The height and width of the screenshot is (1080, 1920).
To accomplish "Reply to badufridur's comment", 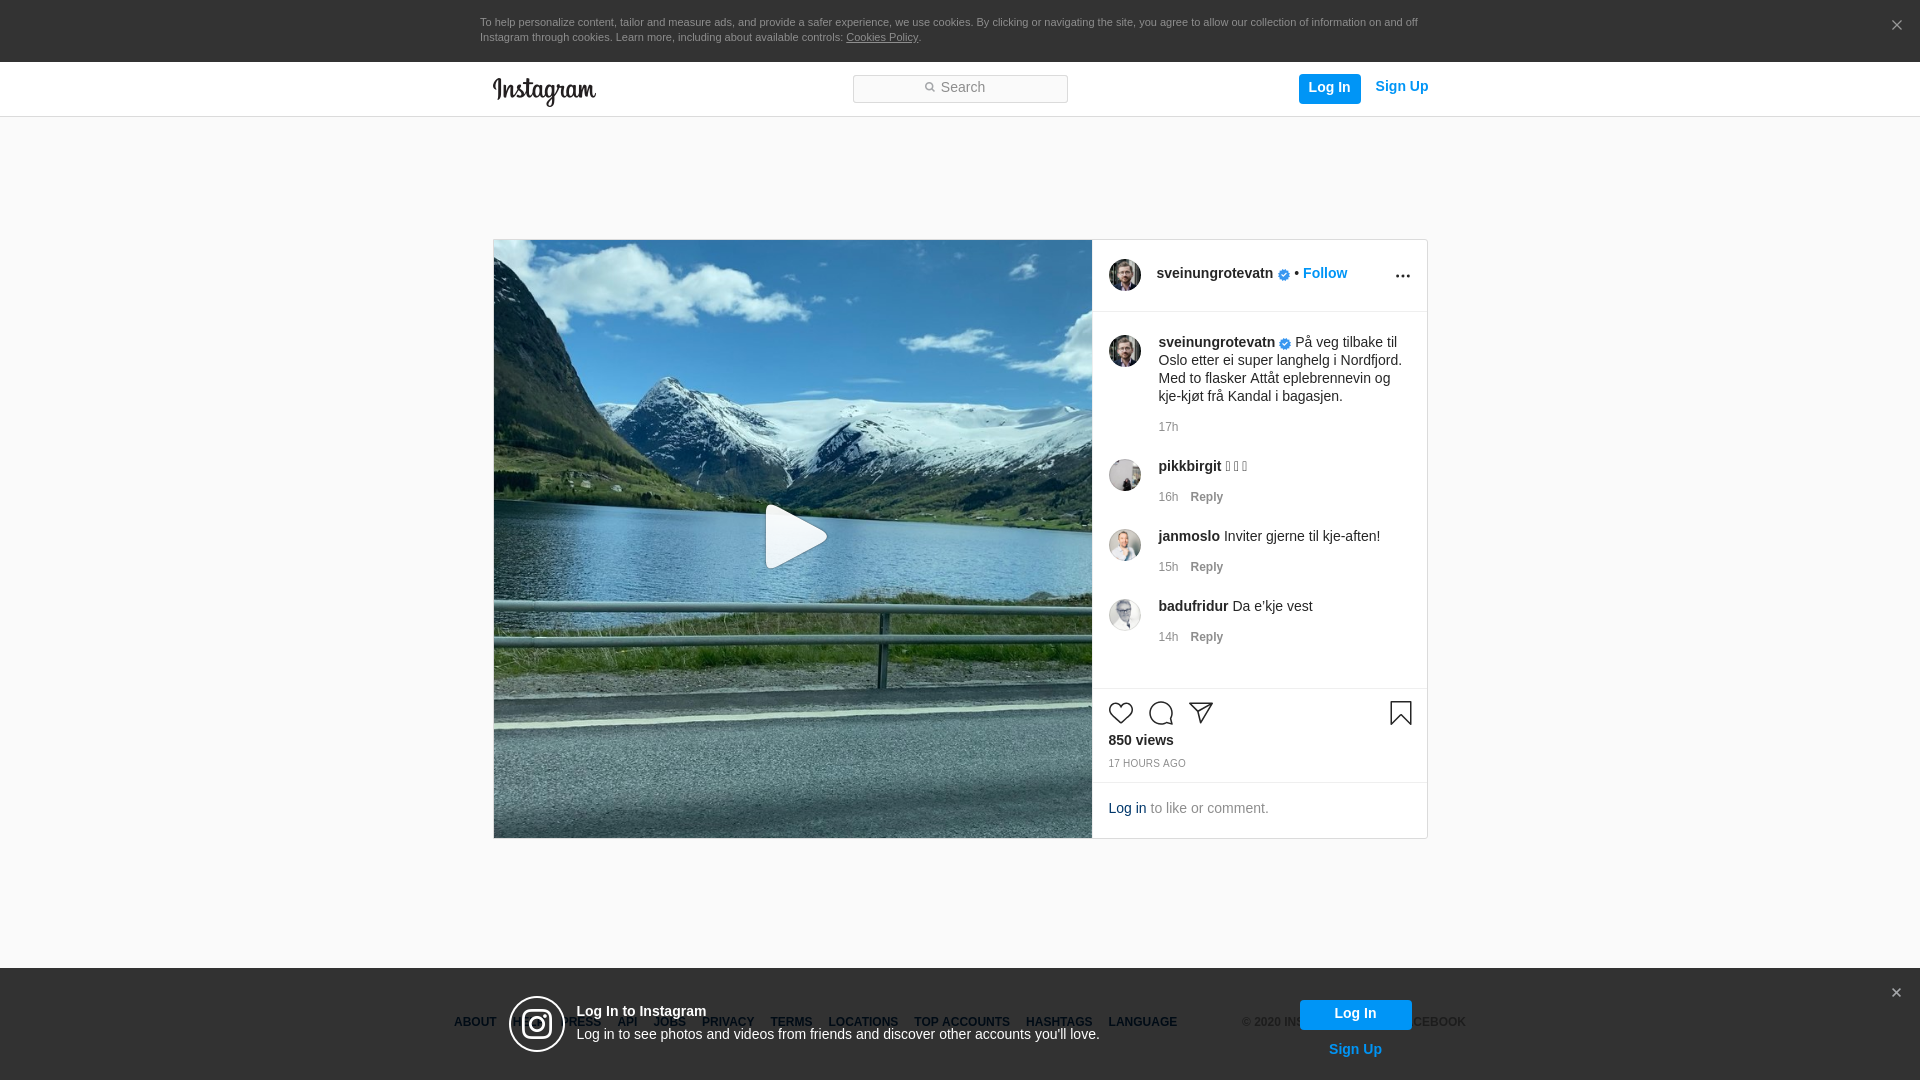I will (1206, 637).
